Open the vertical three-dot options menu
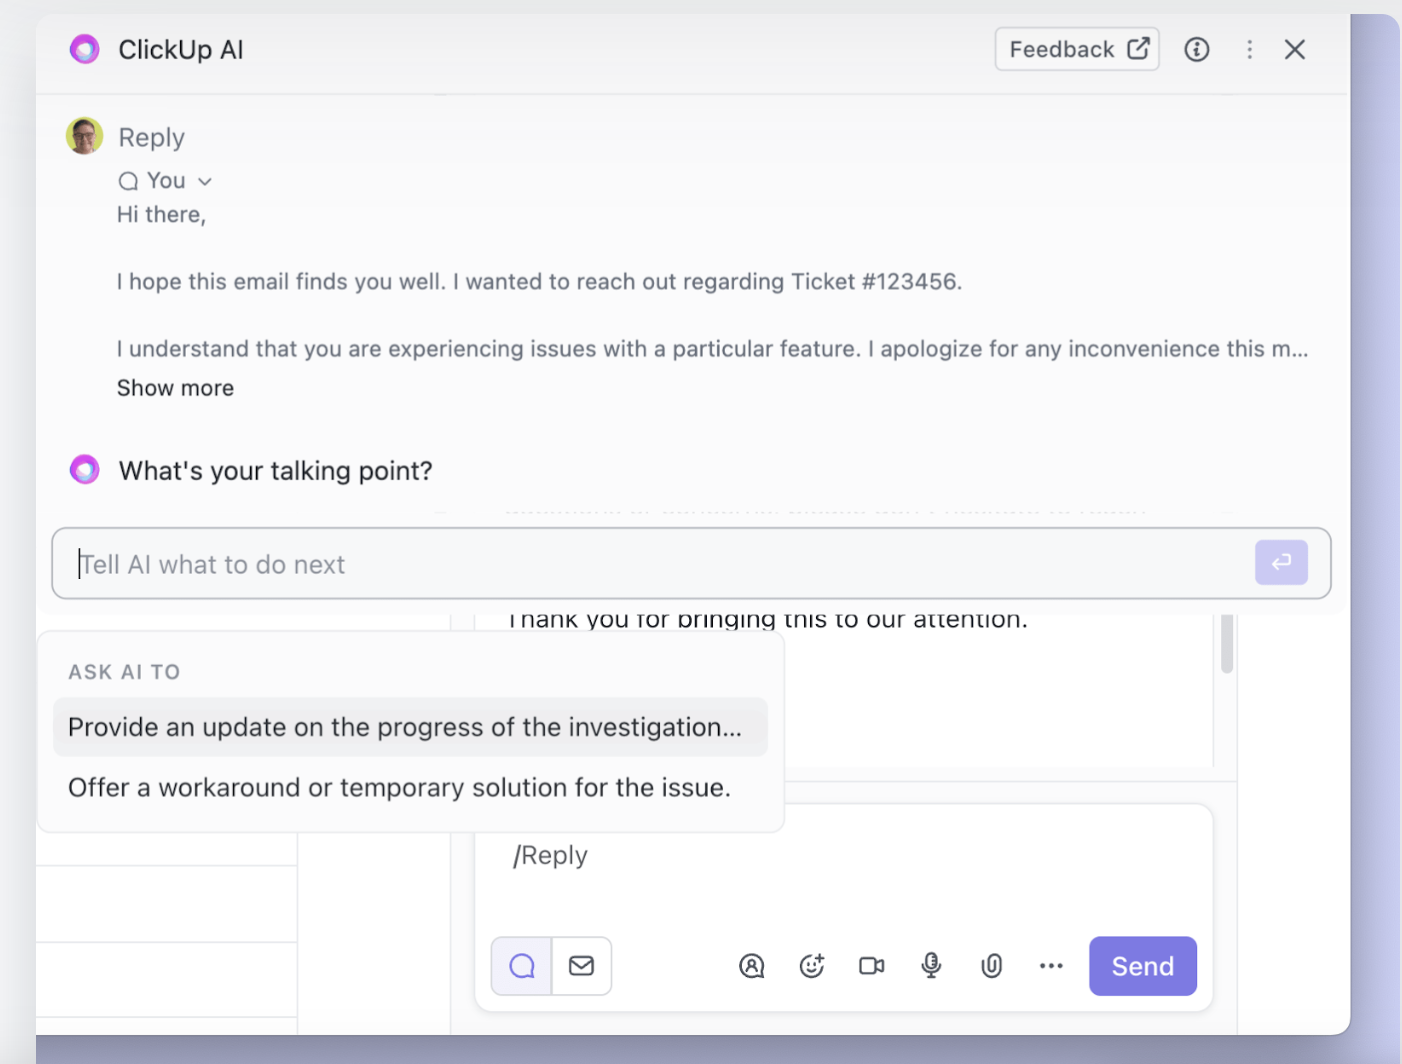This screenshot has width=1402, height=1064. (1249, 49)
